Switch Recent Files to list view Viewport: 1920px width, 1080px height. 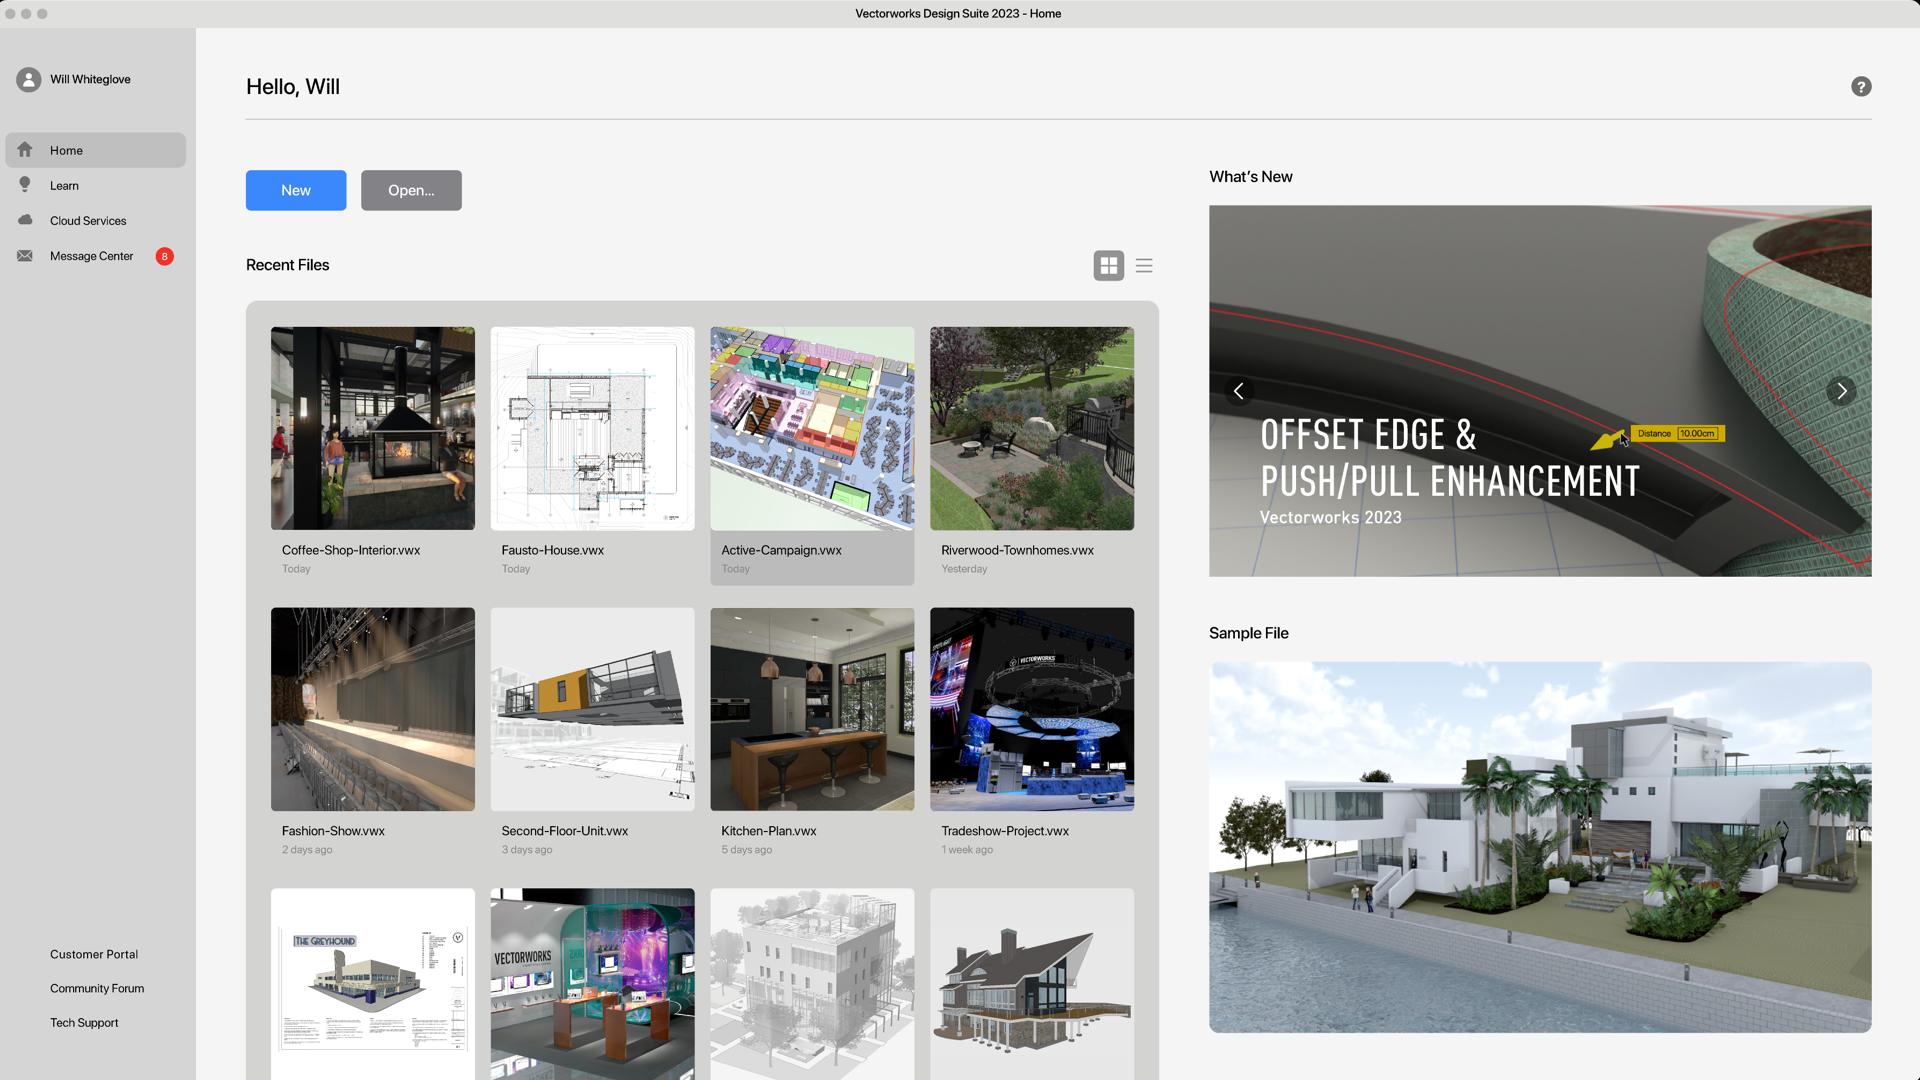(x=1144, y=266)
